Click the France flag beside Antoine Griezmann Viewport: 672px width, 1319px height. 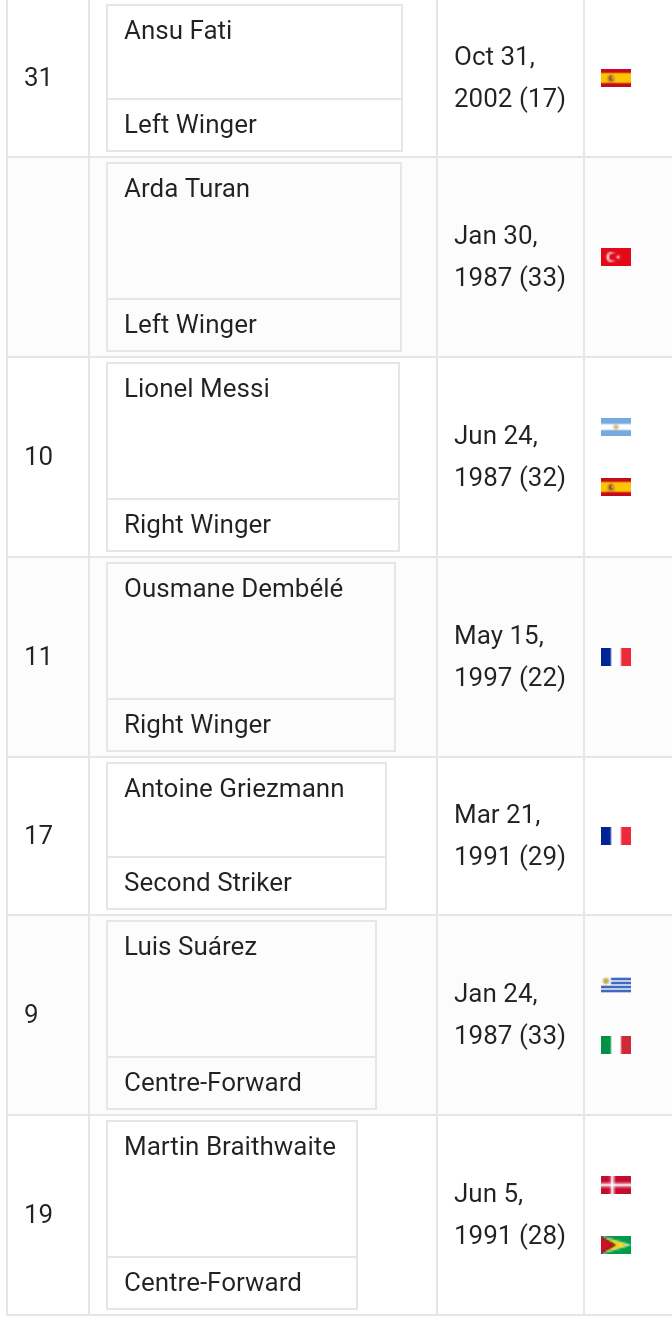click(615, 835)
